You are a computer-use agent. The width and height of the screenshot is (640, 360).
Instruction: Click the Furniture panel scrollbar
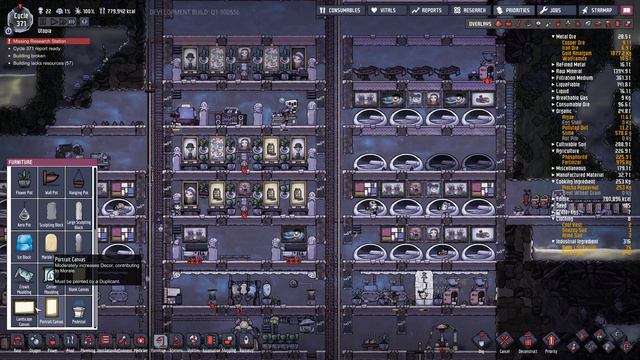[95, 247]
